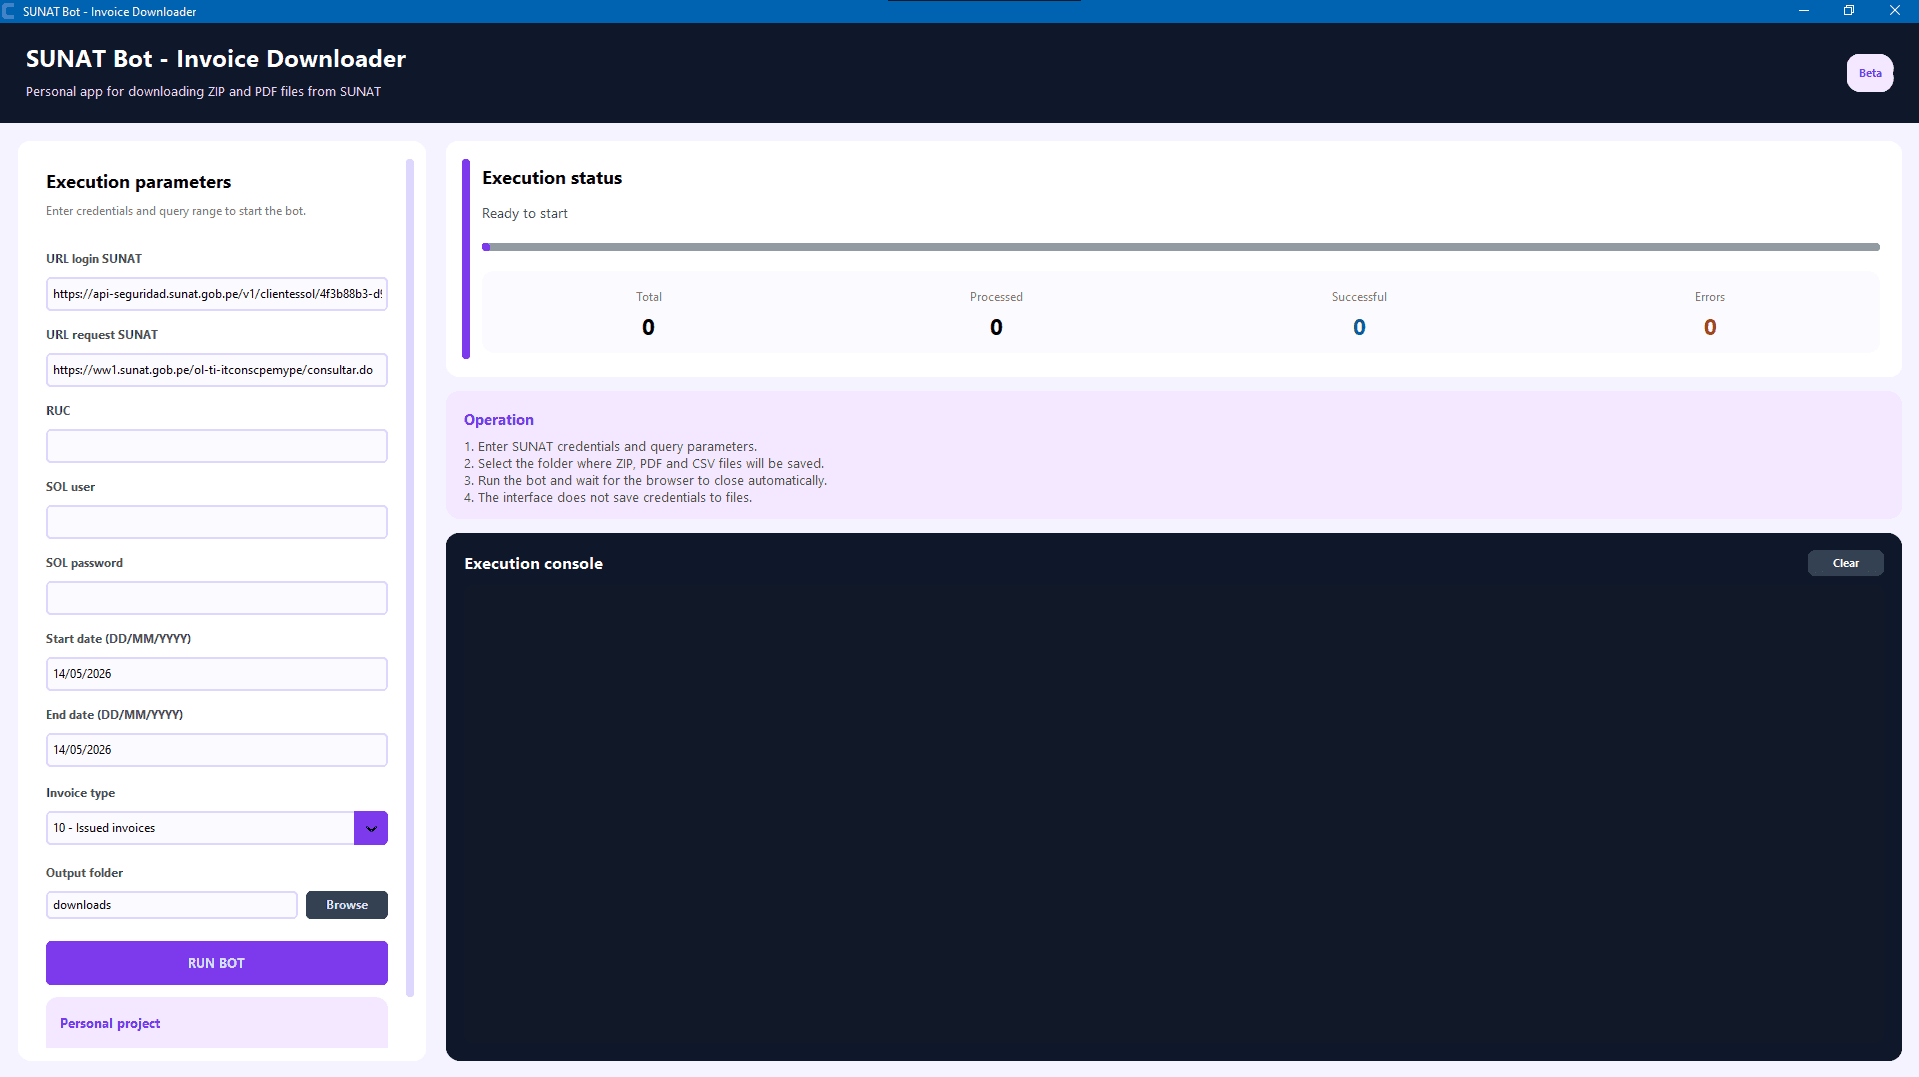Click the 'Operation' heading
The height and width of the screenshot is (1077, 1919).
(x=498, y=420)
